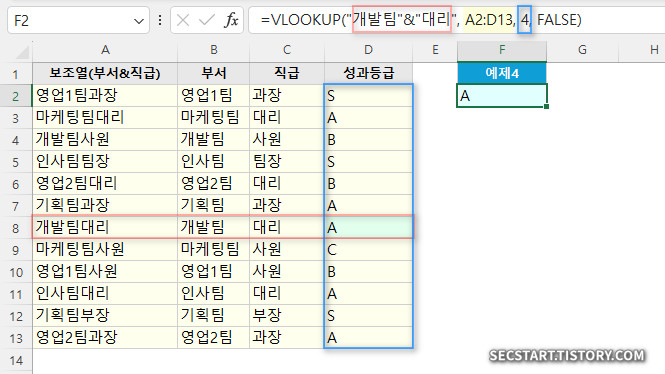Click 대리 in row 8 직급 column
The image size is (665, 374).
pyautogui.click(x=287, y=227)
